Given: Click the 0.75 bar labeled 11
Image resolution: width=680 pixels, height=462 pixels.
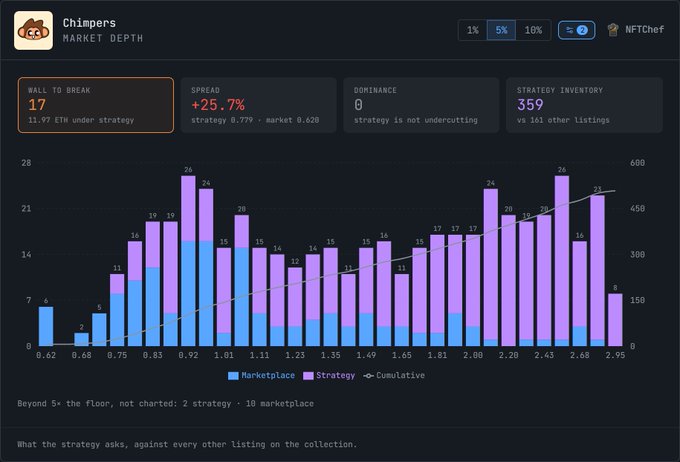Looking at the screenshot, I should tap(117, 310).
